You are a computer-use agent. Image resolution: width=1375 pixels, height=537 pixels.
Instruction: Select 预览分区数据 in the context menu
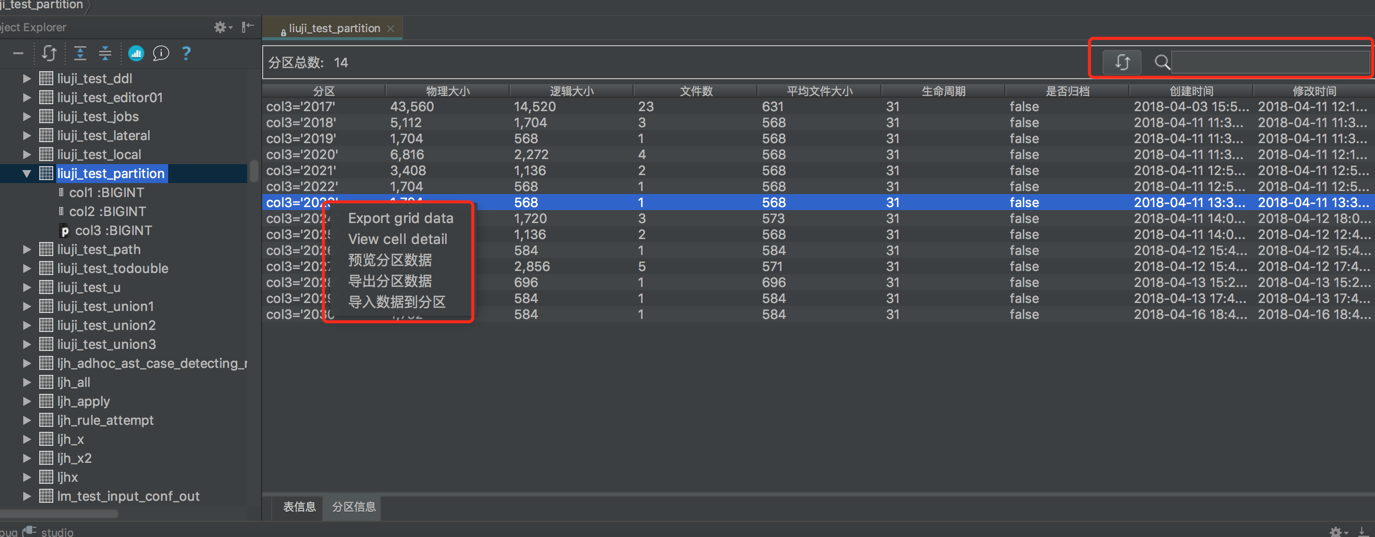click(390, 260)
